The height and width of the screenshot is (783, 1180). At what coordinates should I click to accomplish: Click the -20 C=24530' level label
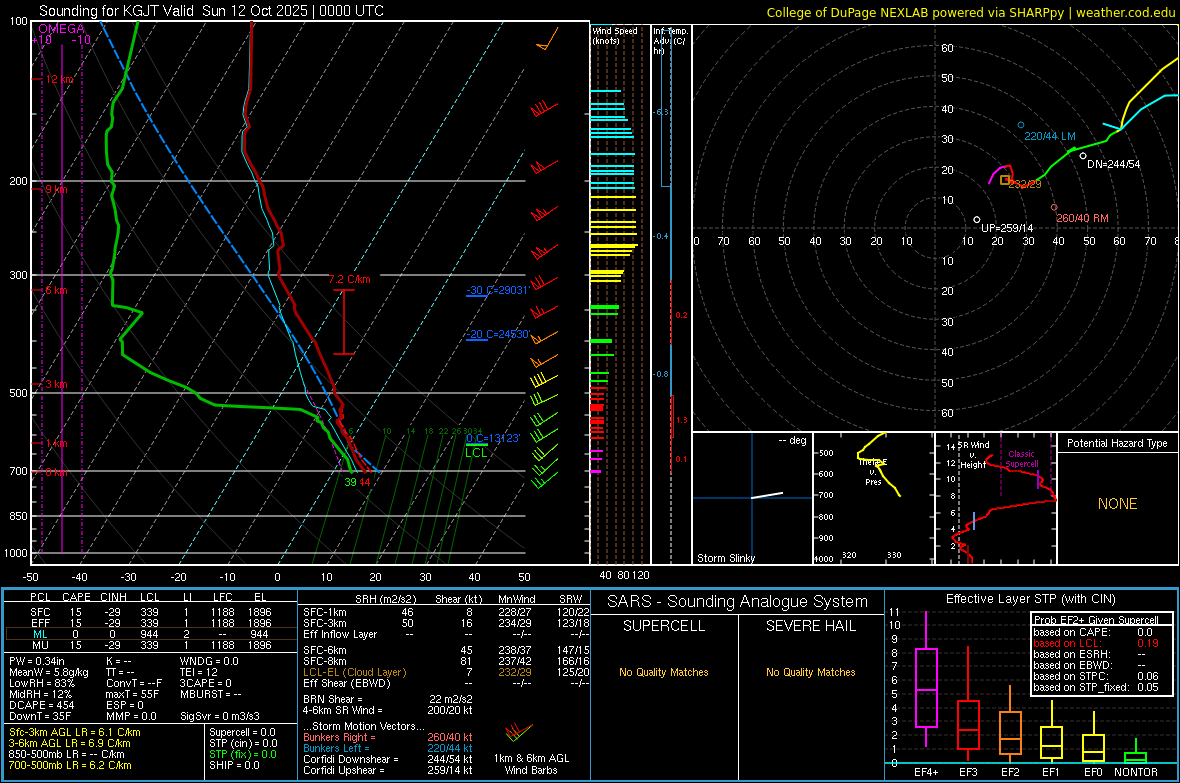click(x=497, y=334)
